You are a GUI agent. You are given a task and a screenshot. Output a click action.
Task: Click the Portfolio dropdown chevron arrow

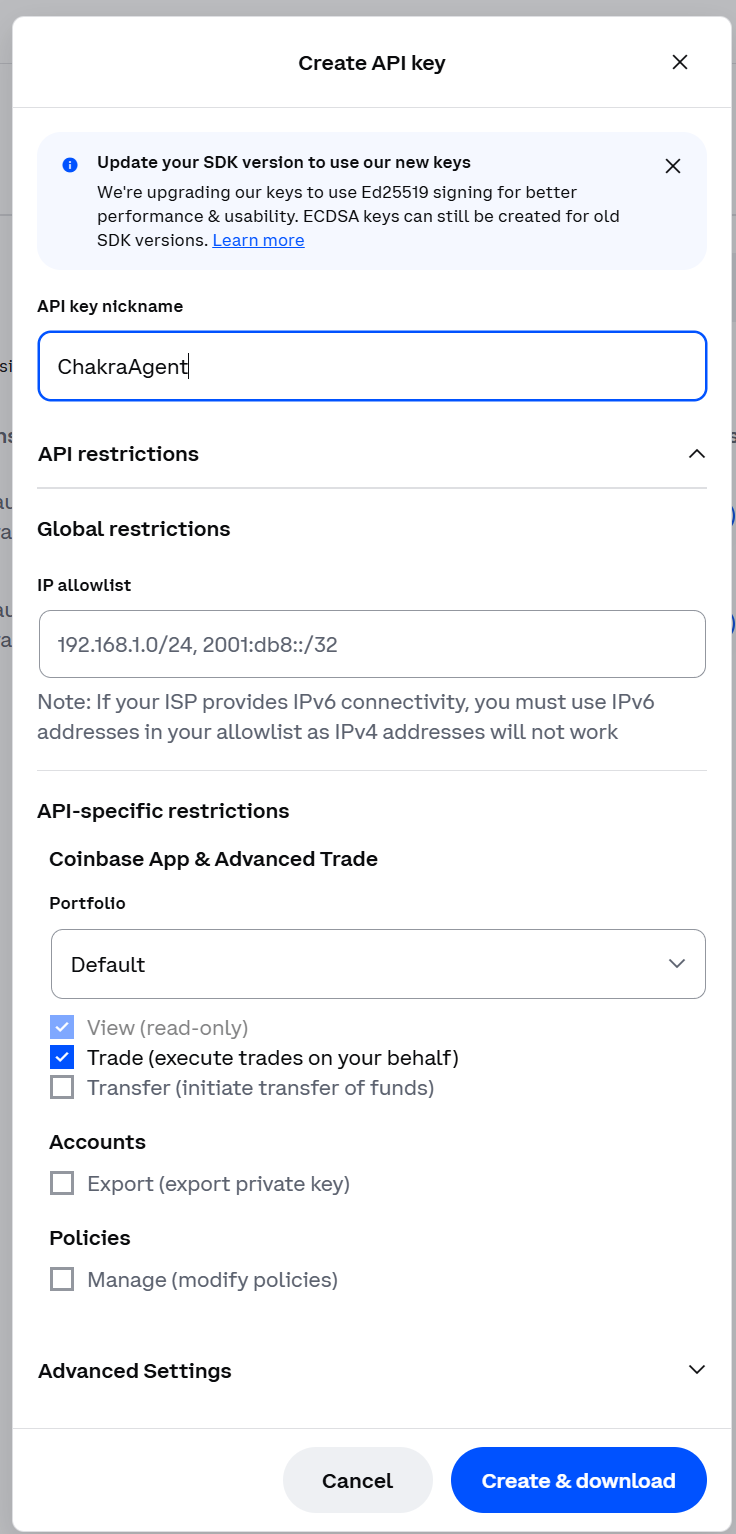[x=677, y=964]
